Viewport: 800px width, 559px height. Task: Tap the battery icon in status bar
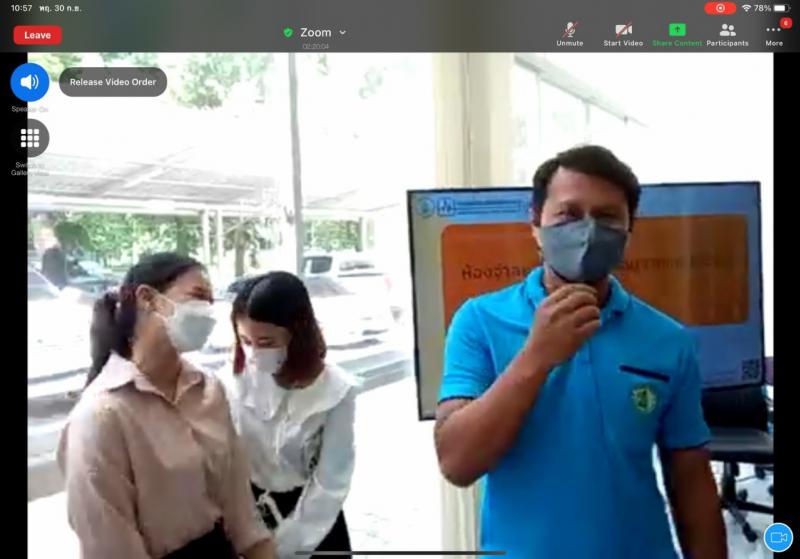coord(782,8)
